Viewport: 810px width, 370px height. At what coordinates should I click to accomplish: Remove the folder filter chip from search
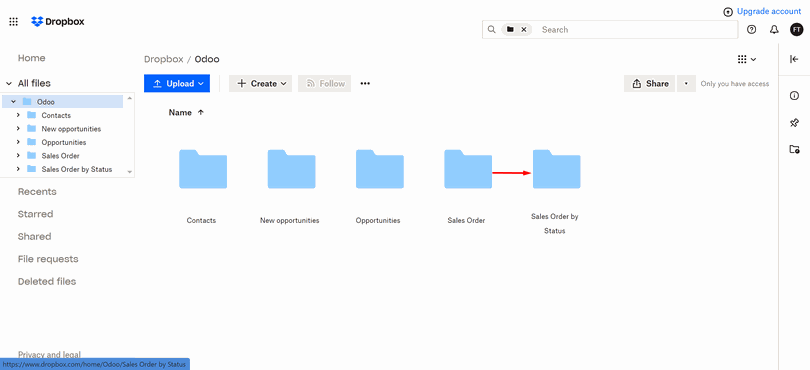[524, 29]
